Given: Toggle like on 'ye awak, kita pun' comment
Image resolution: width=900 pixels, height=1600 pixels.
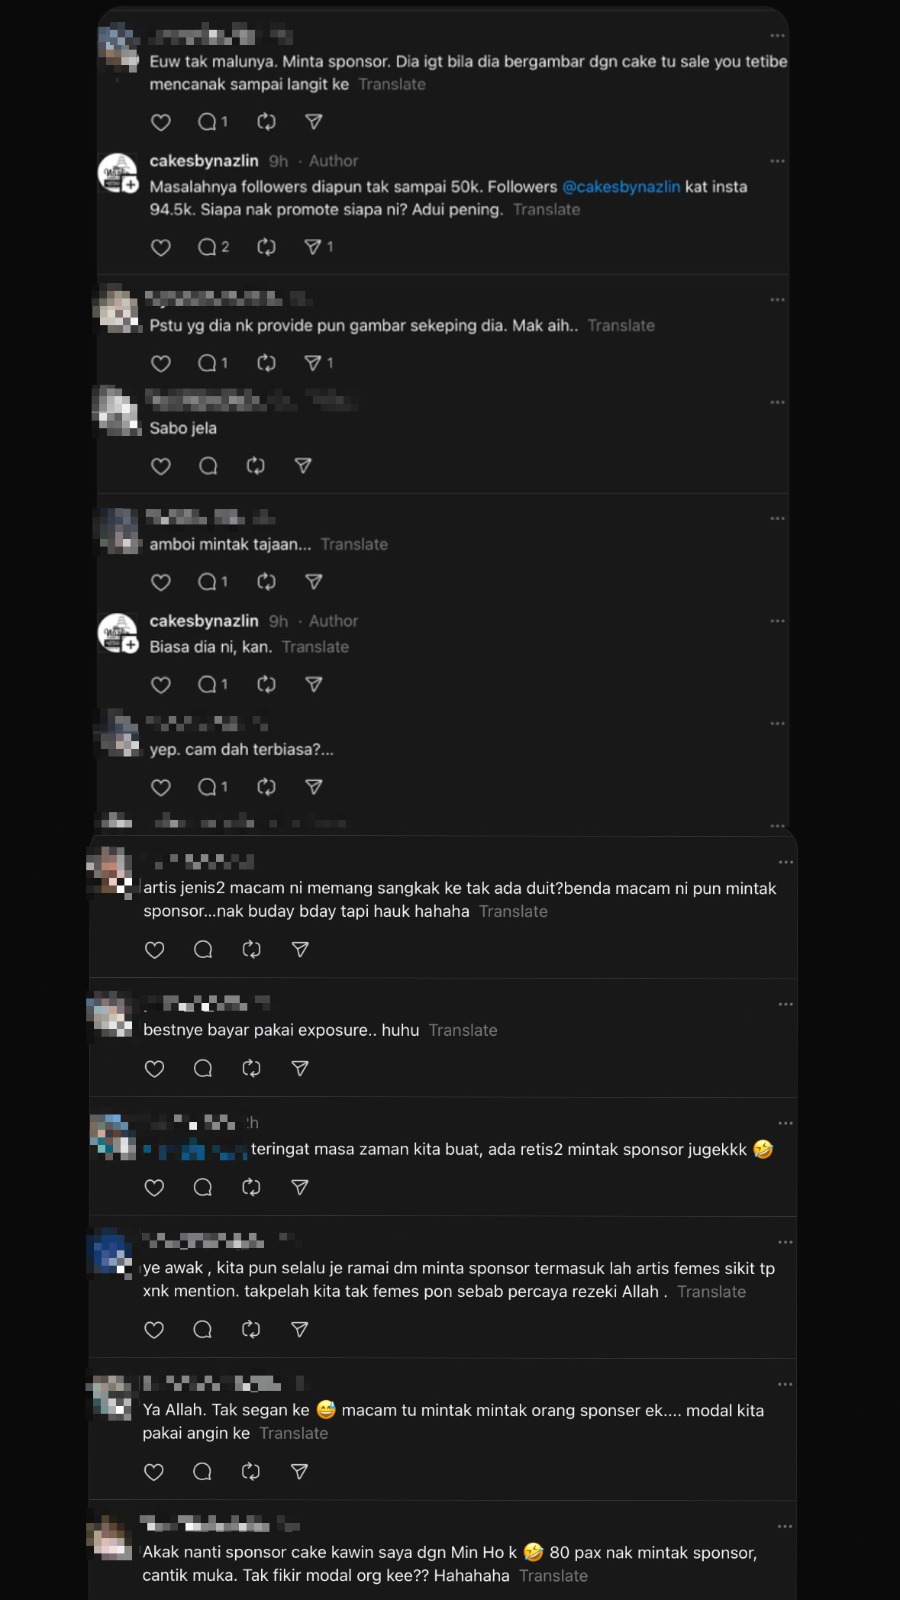Looking at the screenshot, I should [x=154, y=1330].
